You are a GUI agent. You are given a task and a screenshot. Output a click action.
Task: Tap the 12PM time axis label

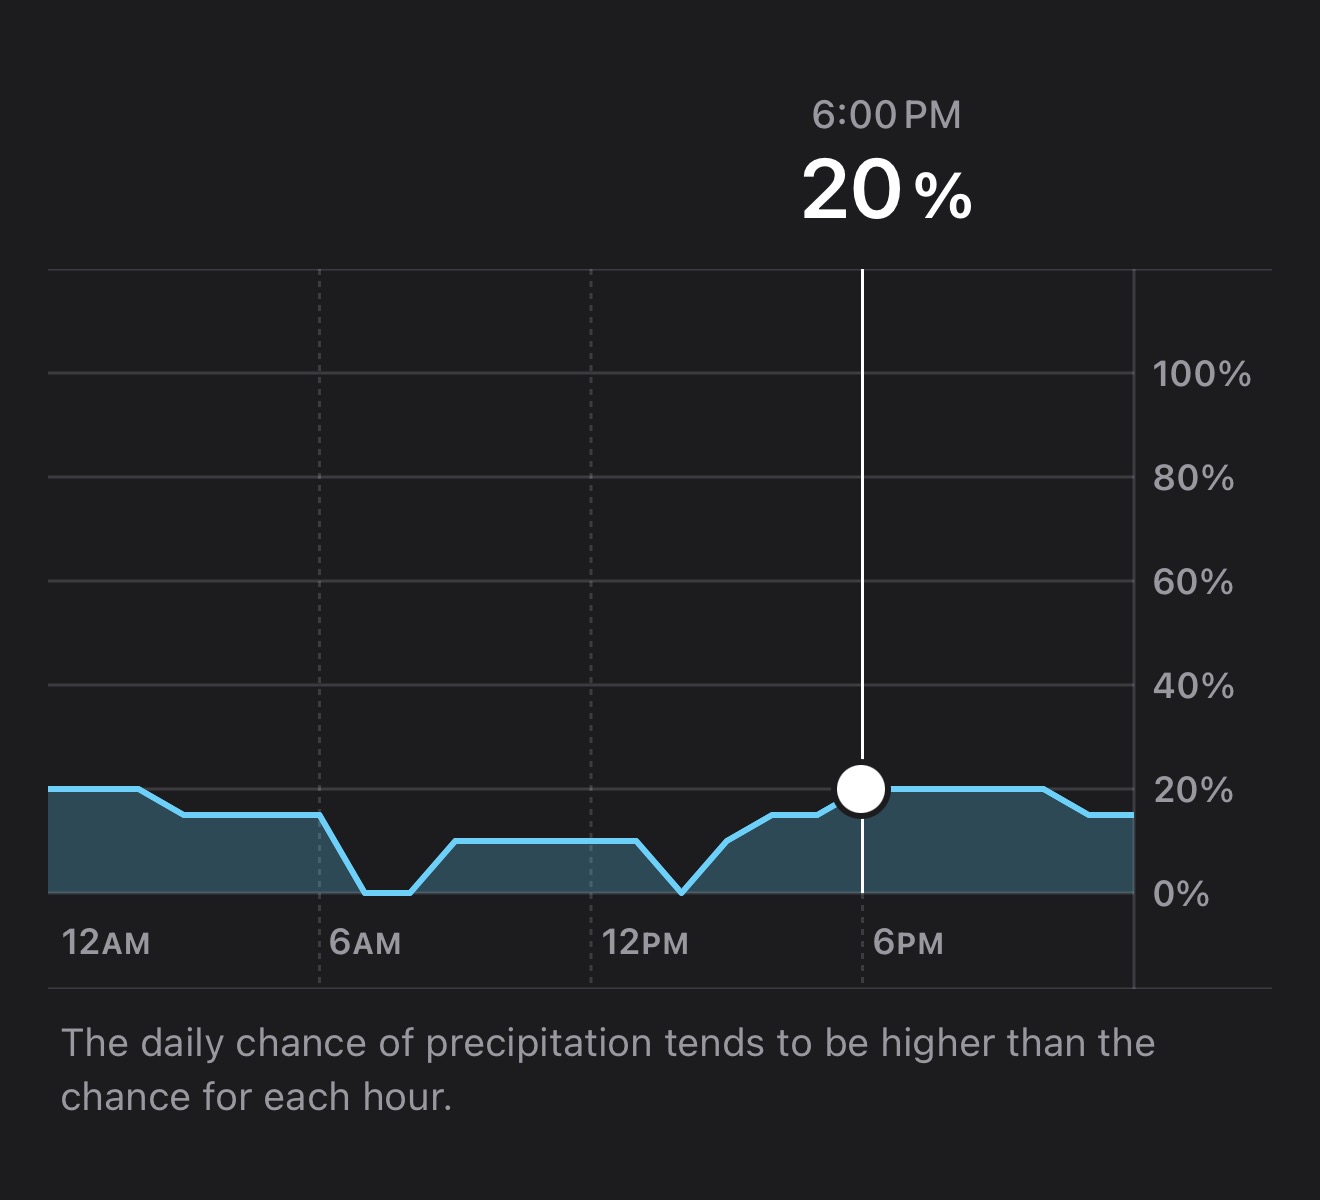pos(645,942)
